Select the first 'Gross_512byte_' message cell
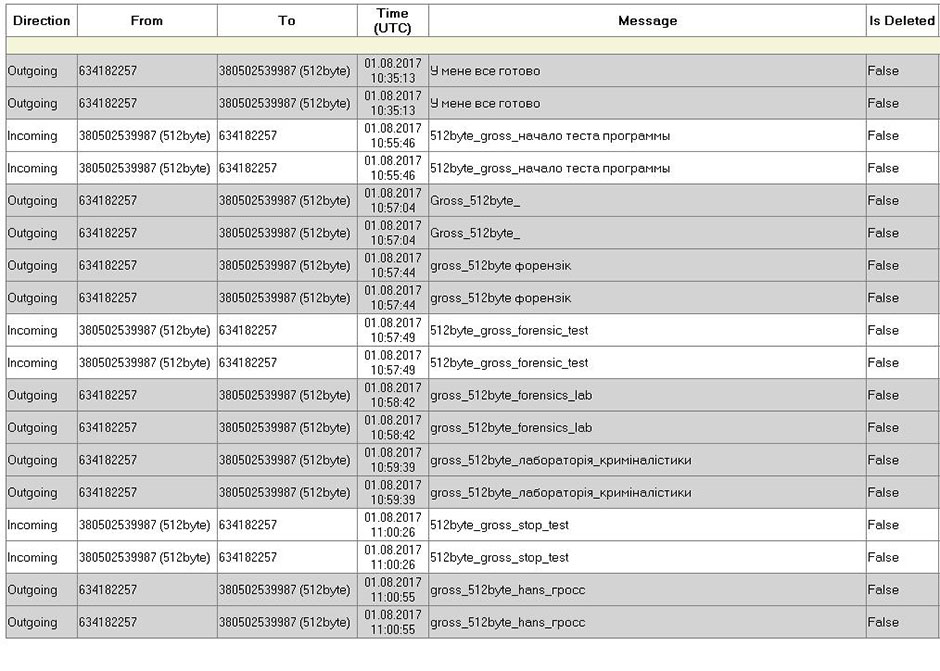 (x=475, y=201)
